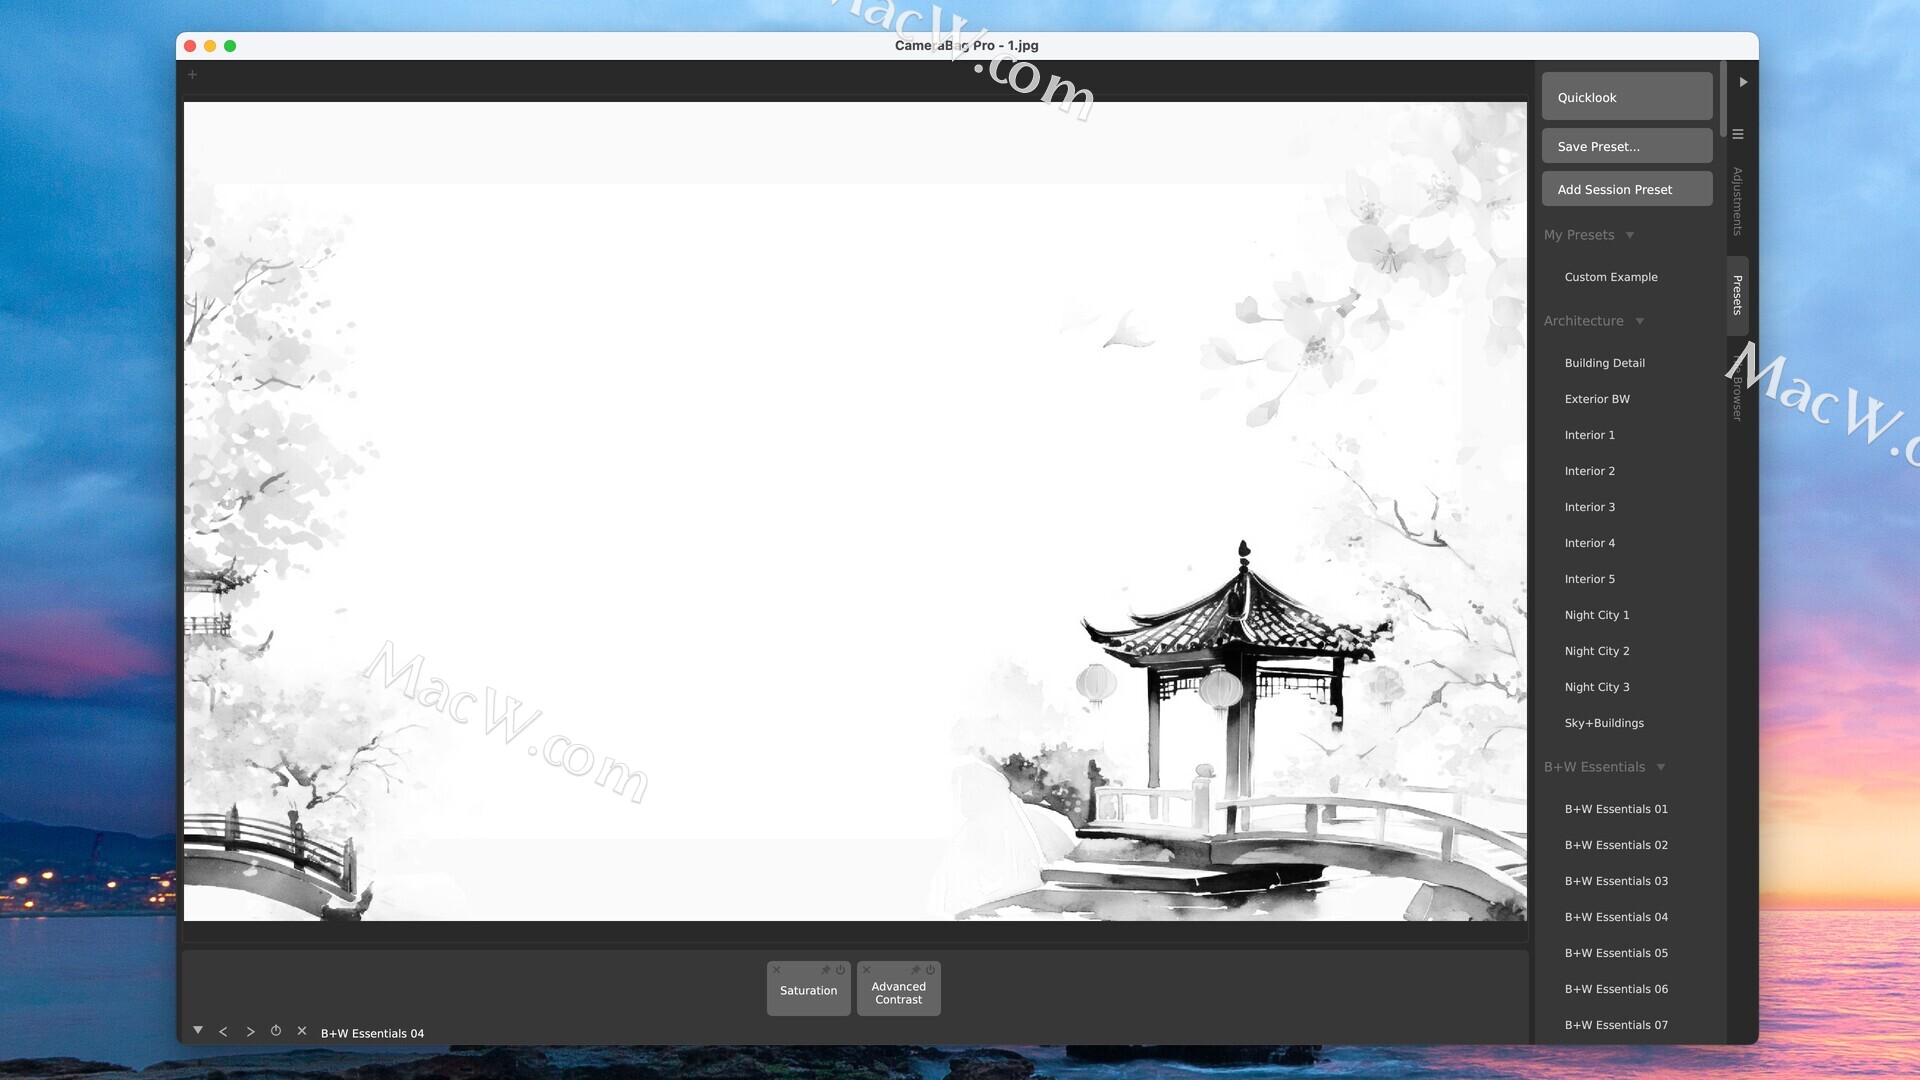Switch to the Adjustments tab
The width and height of the screenshot is (1920, 1080).
pos(1738,201)
